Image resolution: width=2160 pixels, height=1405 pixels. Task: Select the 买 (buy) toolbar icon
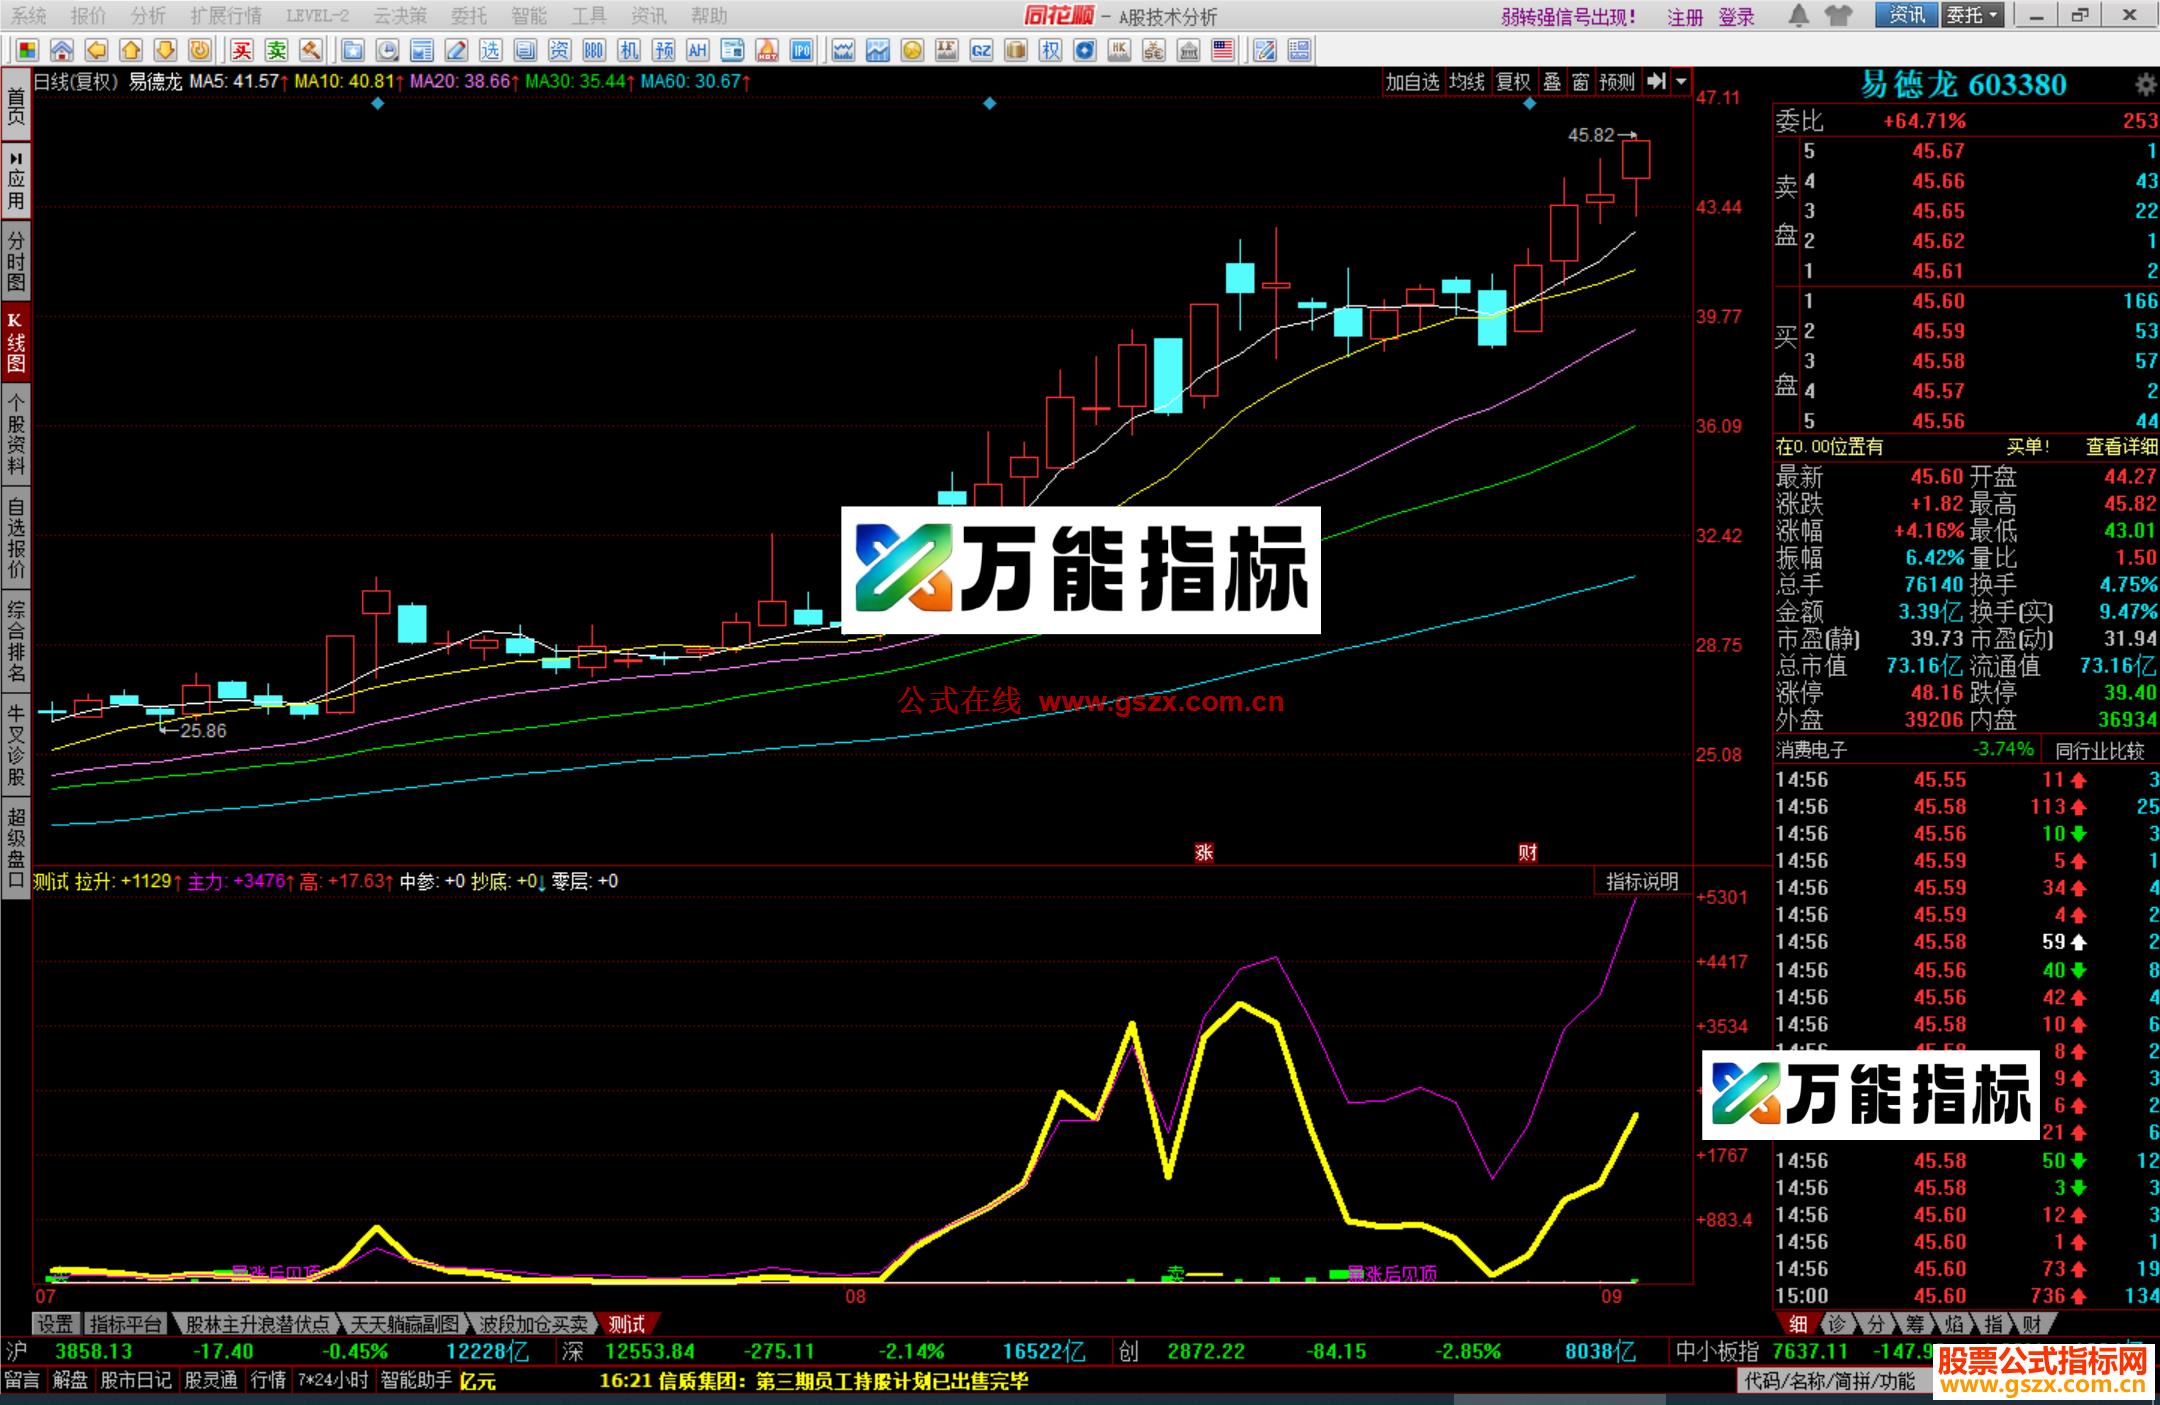click(242, 50)
